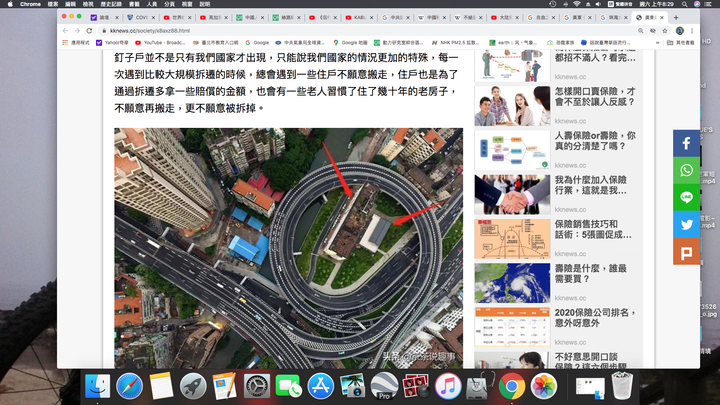Open System Preferences from the Dock

tap(257, 386)
